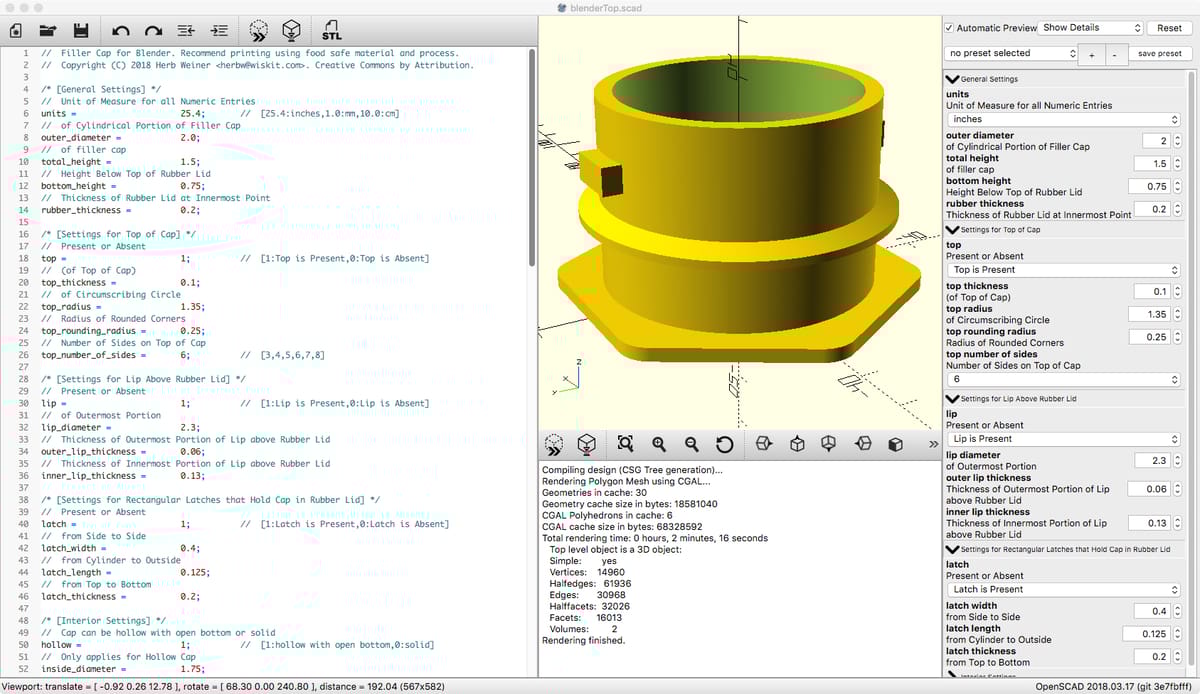Collapse the Settings for Top of Cap section
This screenshot has width=1200, height=694.
tap(953, 230)
